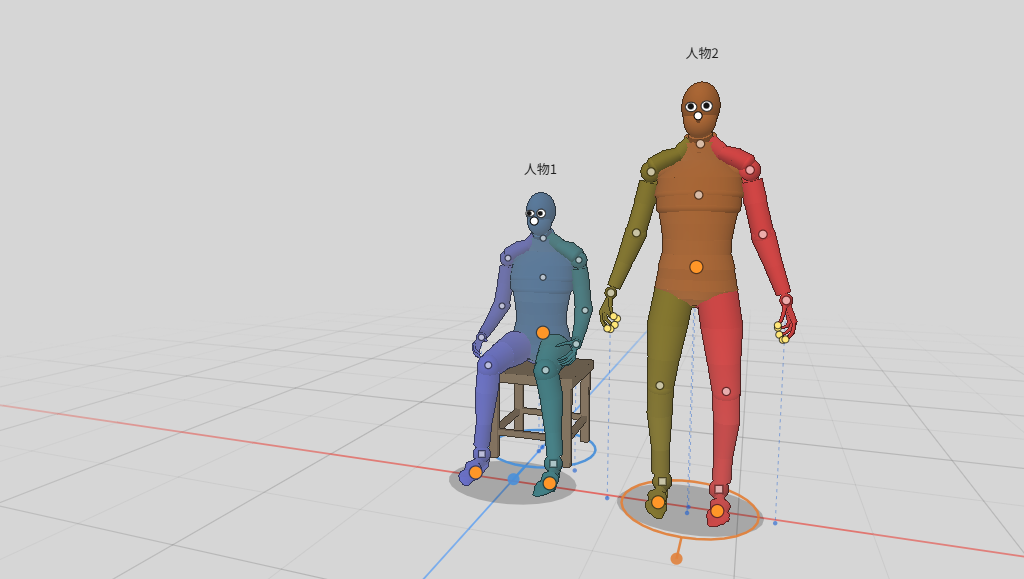
Task: Click the olive wrist joint of 人物2
Action: [611, 292]
